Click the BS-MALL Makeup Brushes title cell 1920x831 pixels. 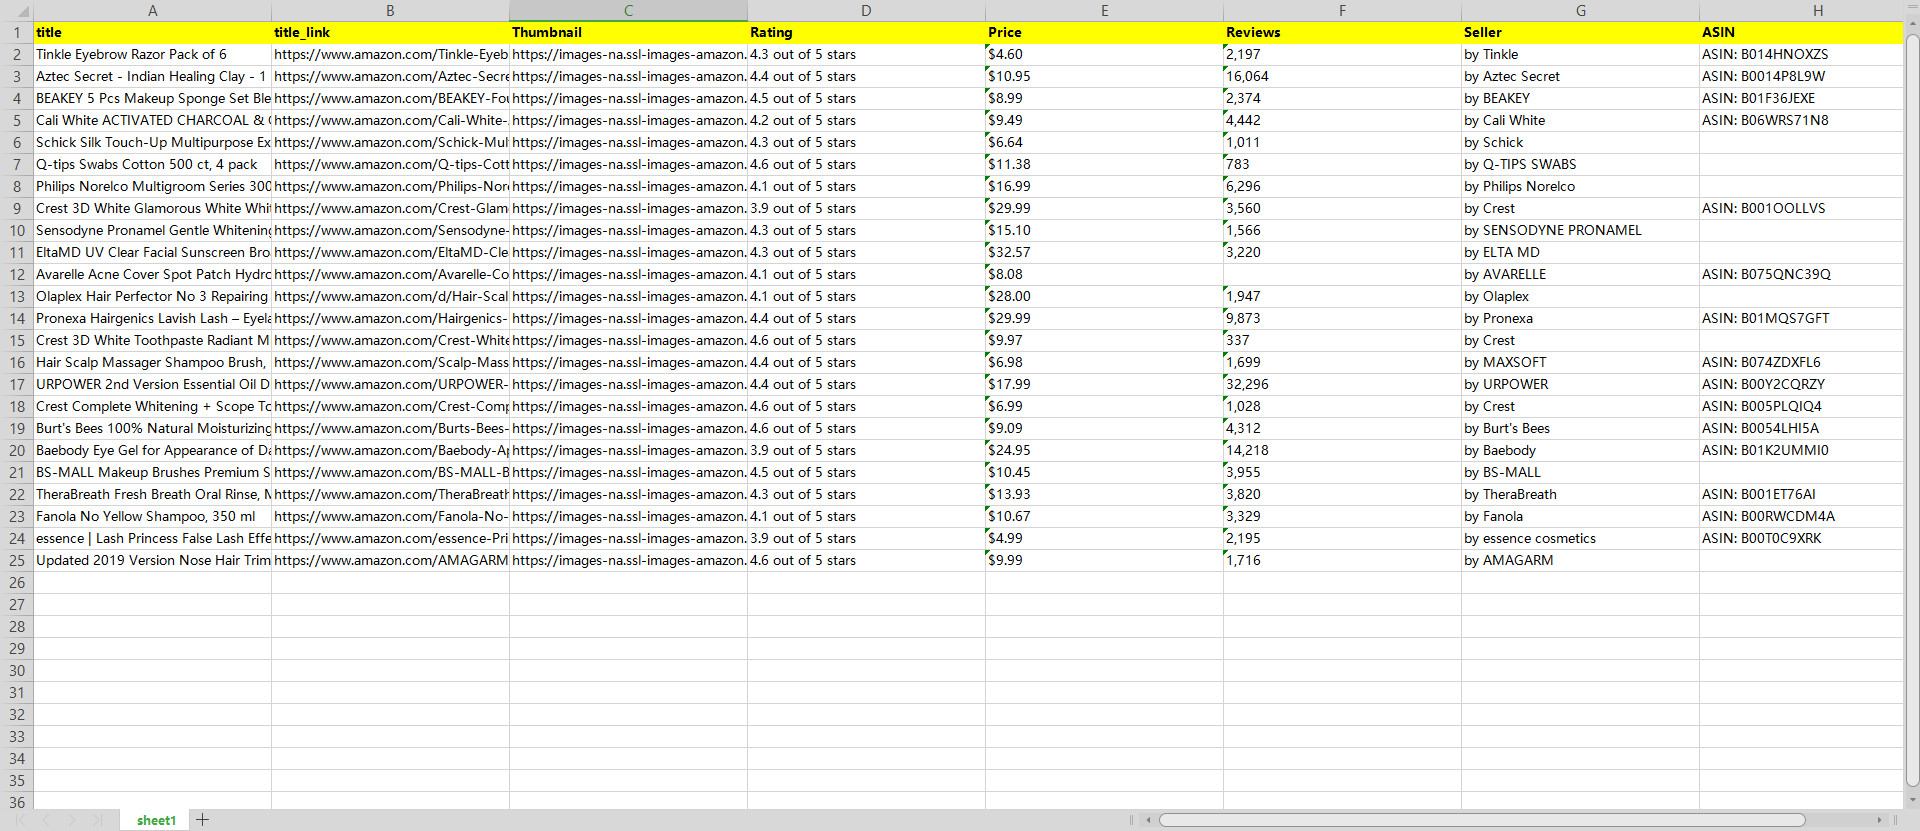click(x=152, y=472)
